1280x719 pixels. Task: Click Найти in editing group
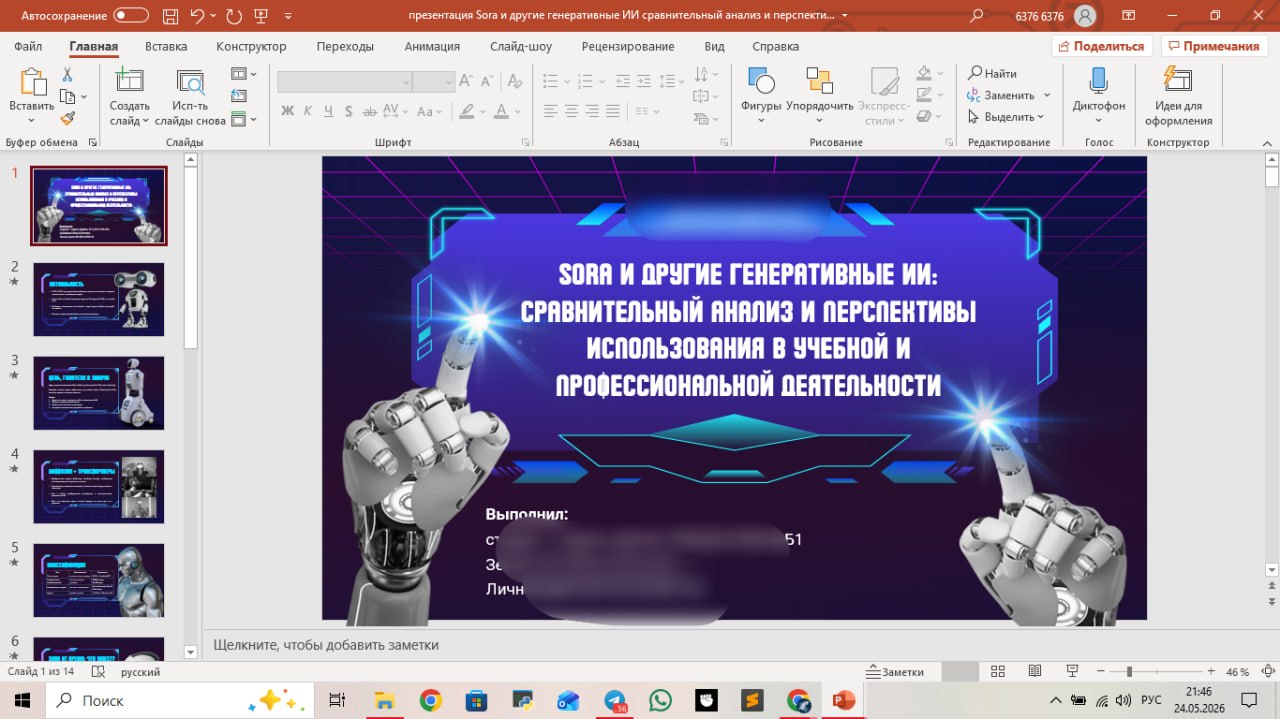[x=993, y=74]
